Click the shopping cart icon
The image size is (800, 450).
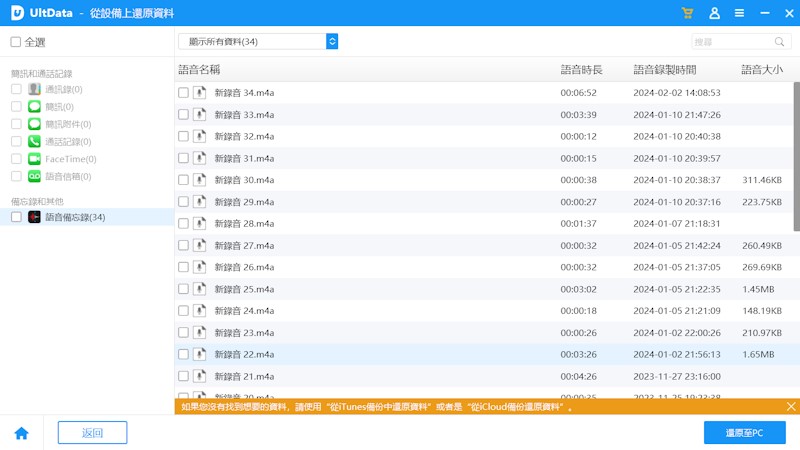(687, 13)
